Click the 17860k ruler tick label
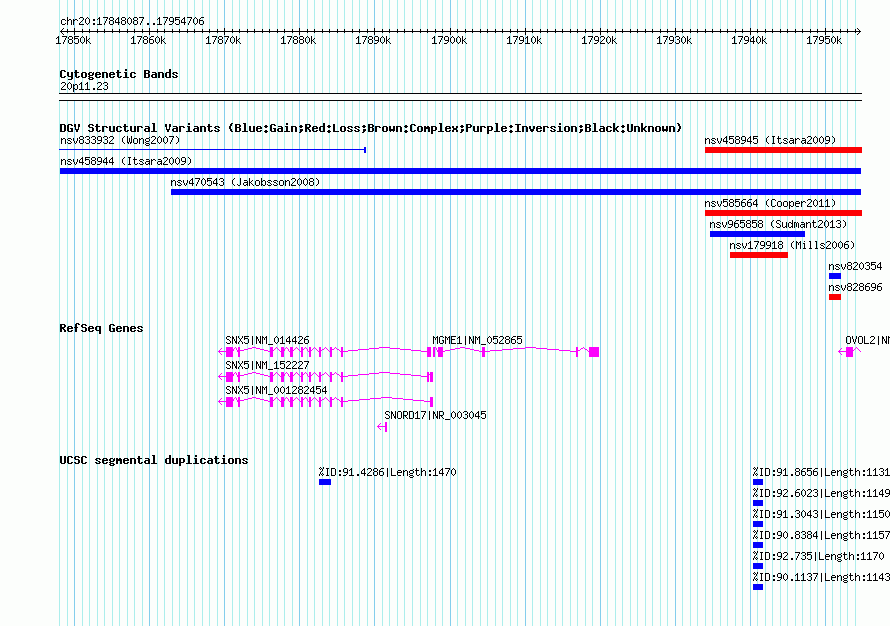This screenshot has height=626, width=890. [148, 40]
